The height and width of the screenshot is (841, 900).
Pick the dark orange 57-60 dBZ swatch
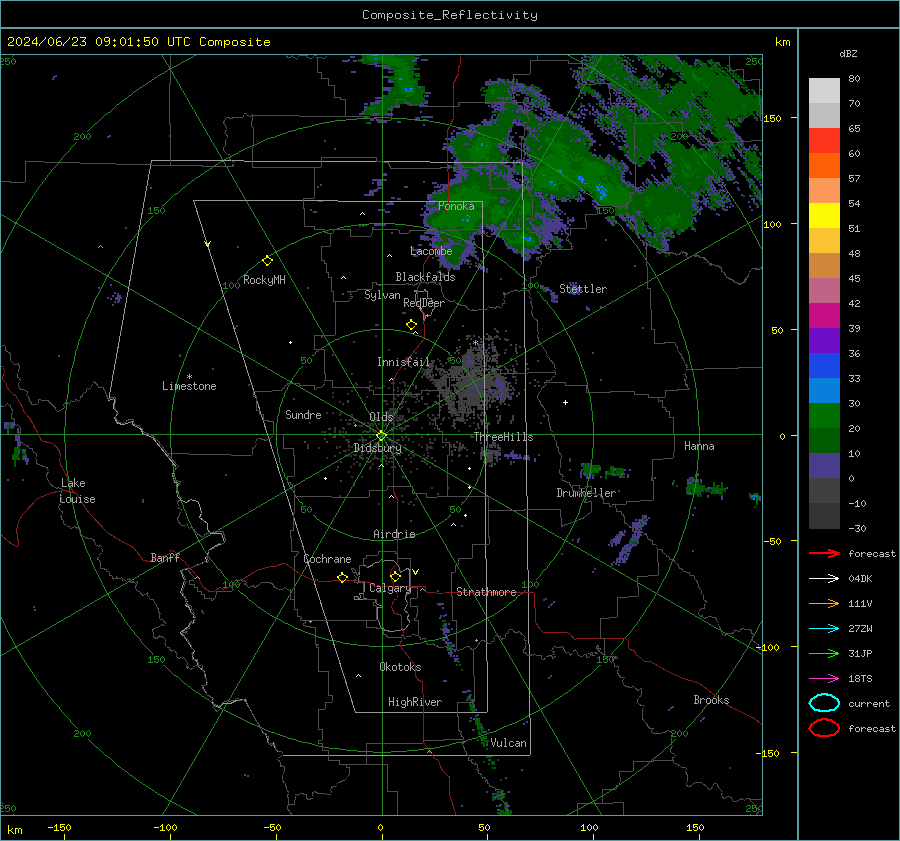pos(824,165)
